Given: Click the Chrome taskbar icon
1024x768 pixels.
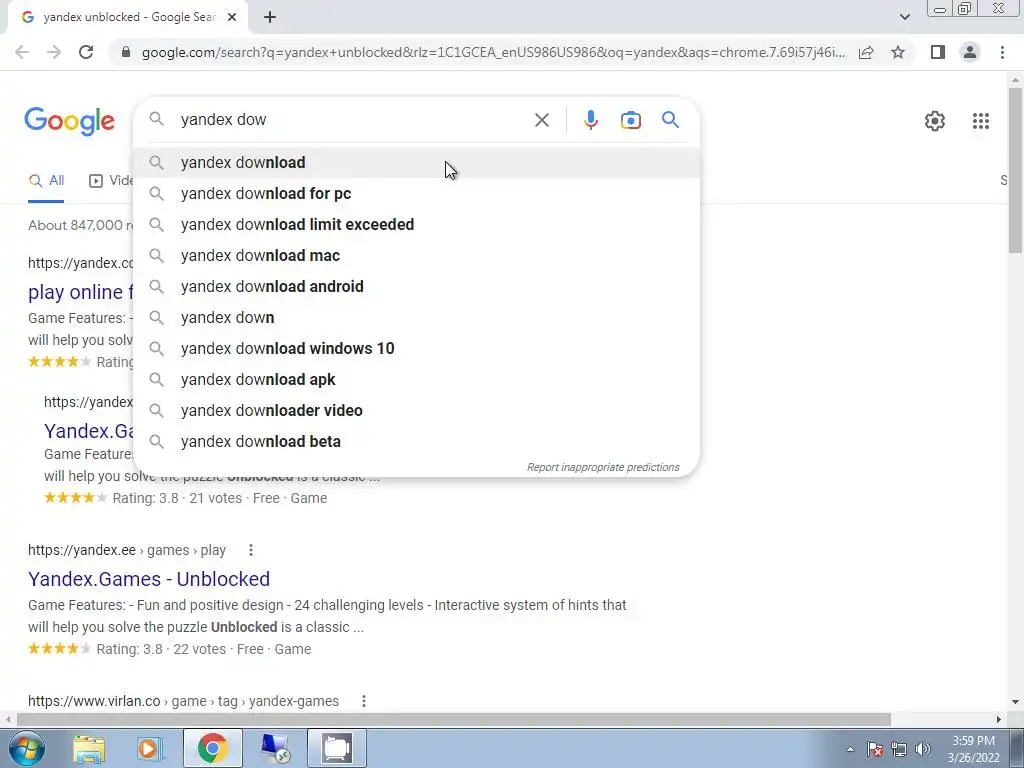Looking at the screenshot, I should pyautogui.click(x=212, y=748).
